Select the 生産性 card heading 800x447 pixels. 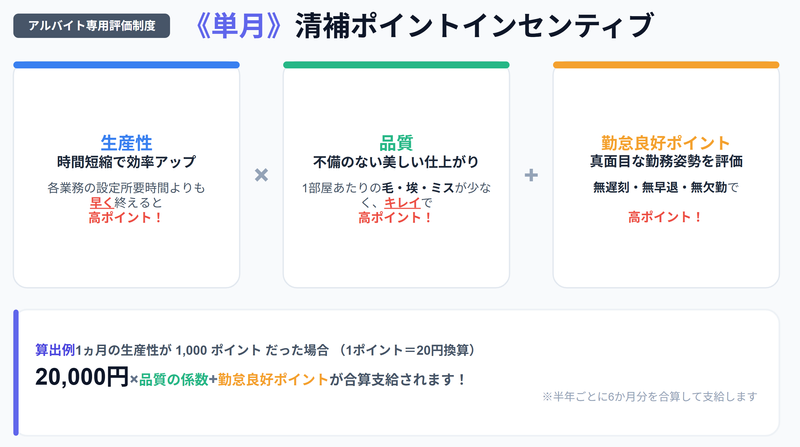click(127, 143)
